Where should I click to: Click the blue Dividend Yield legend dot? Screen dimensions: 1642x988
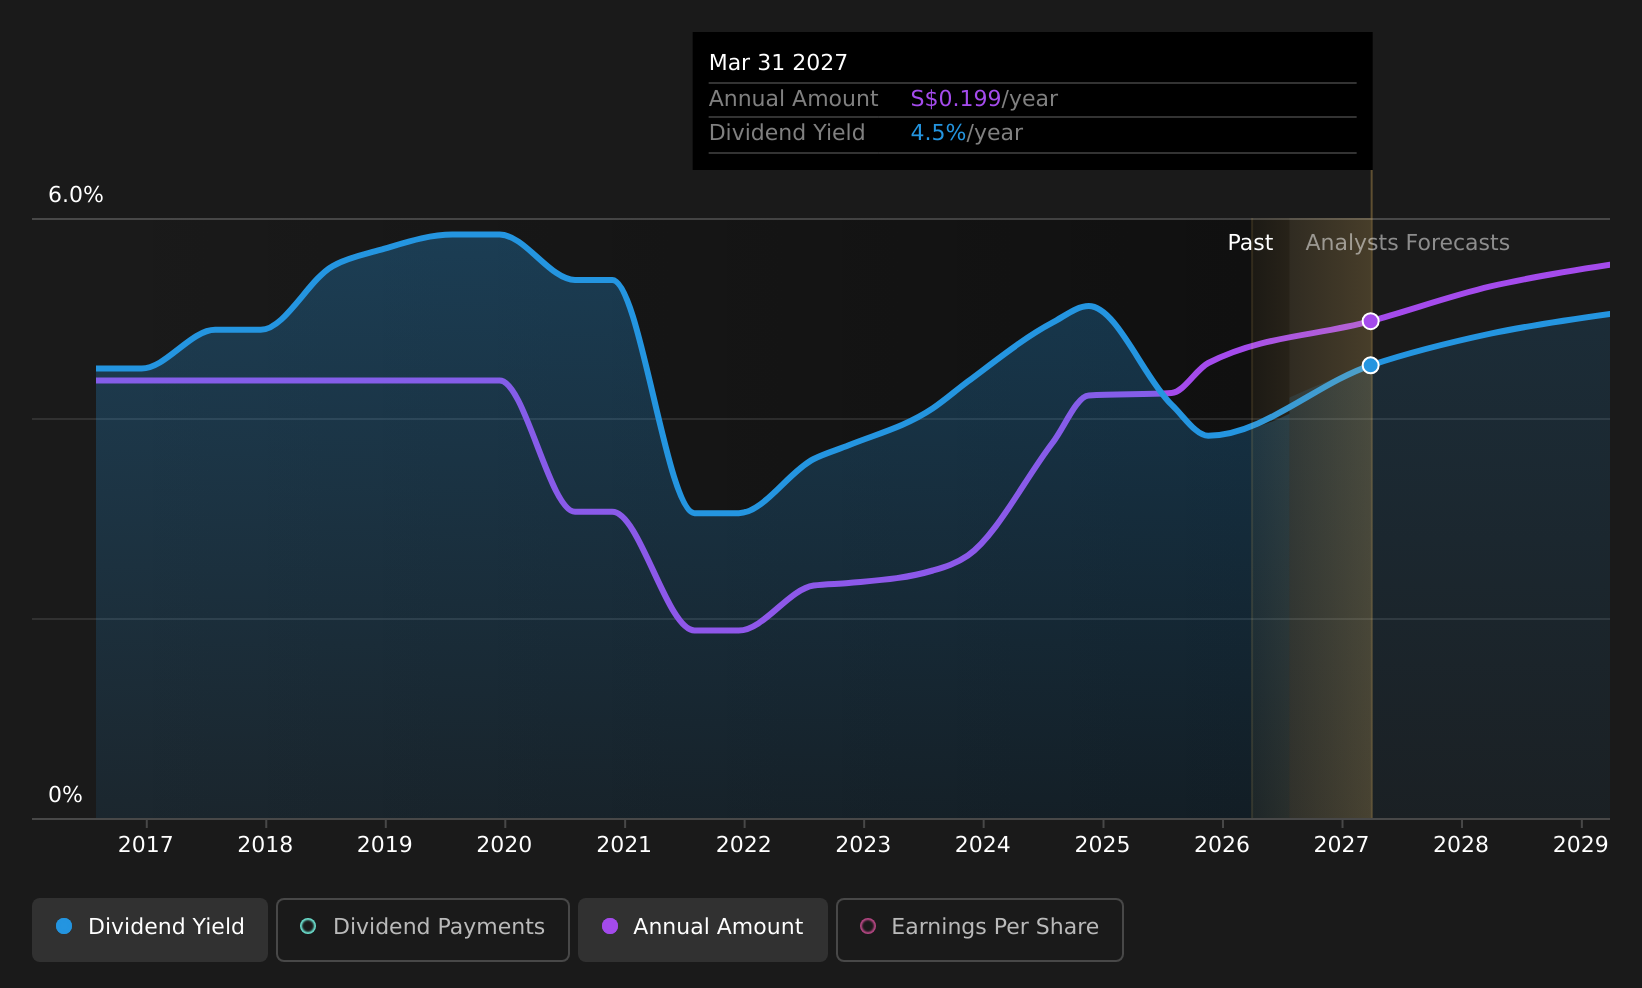point(64,926)
